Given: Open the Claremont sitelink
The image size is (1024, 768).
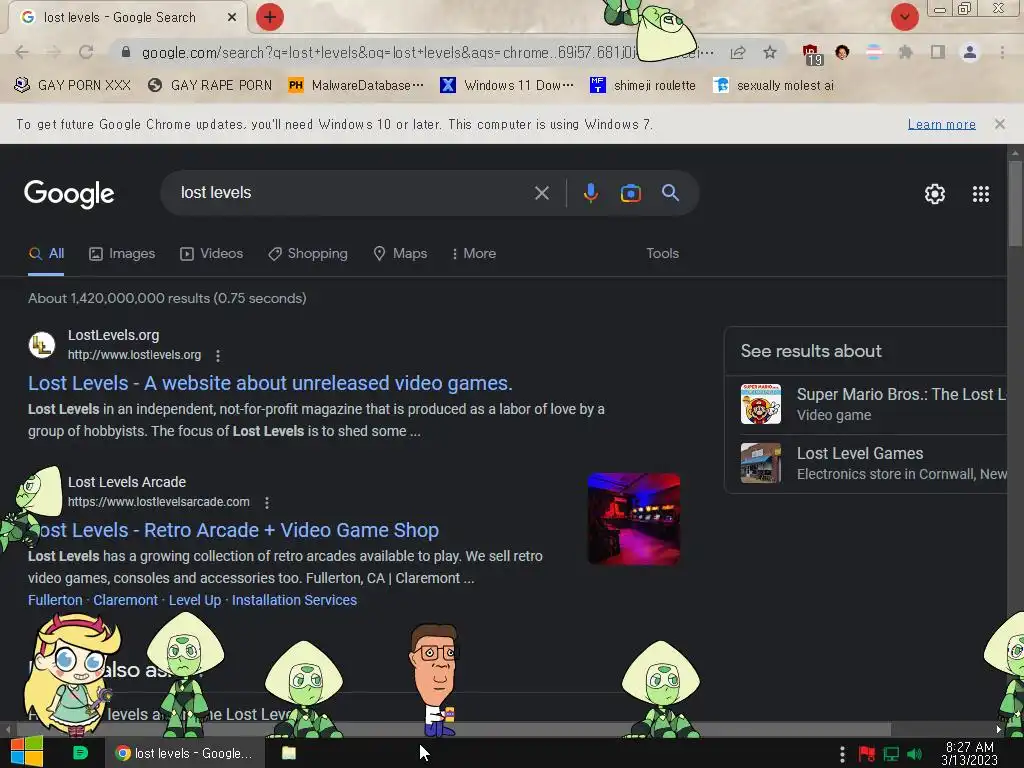Looking at the screenshot, I should coord(125,600).
